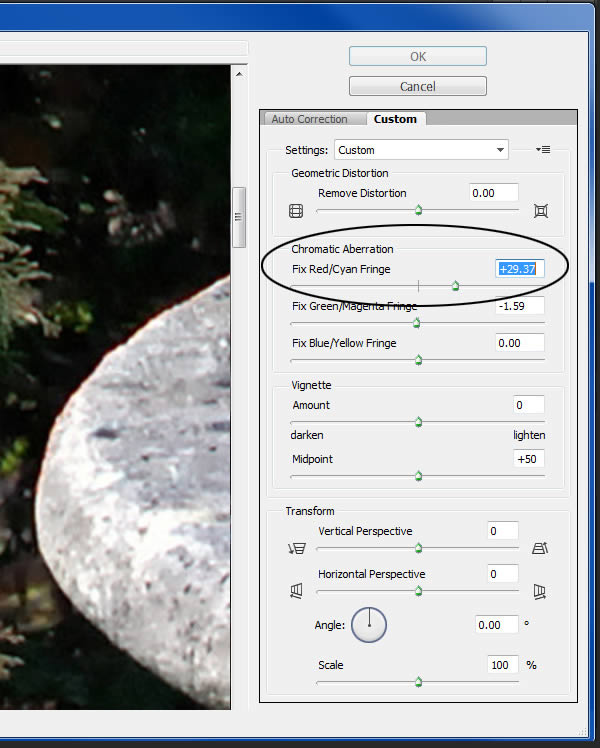The image size is (600, 748).
Task: Click the 'lighten' label under Amount
Action: click(529, 435)
